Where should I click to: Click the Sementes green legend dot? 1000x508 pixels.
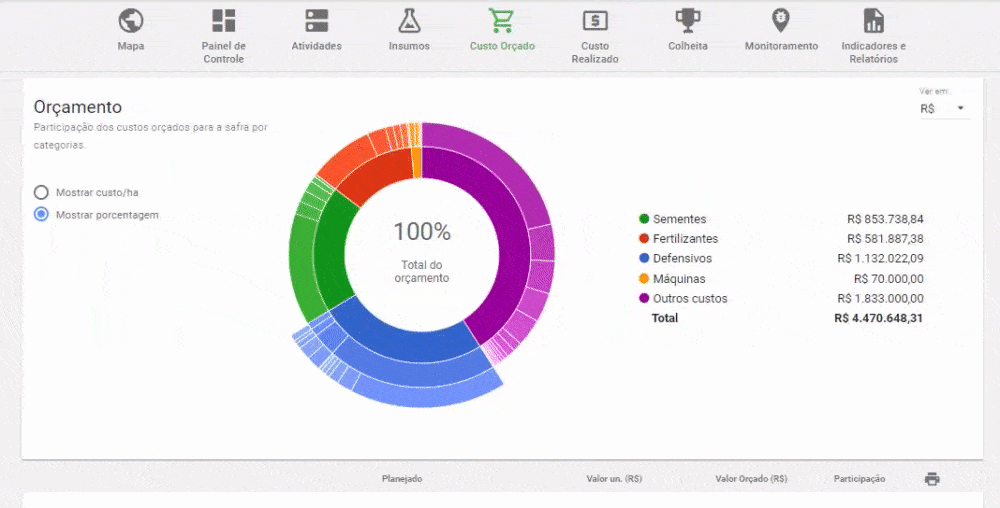(x=644, y=219)
